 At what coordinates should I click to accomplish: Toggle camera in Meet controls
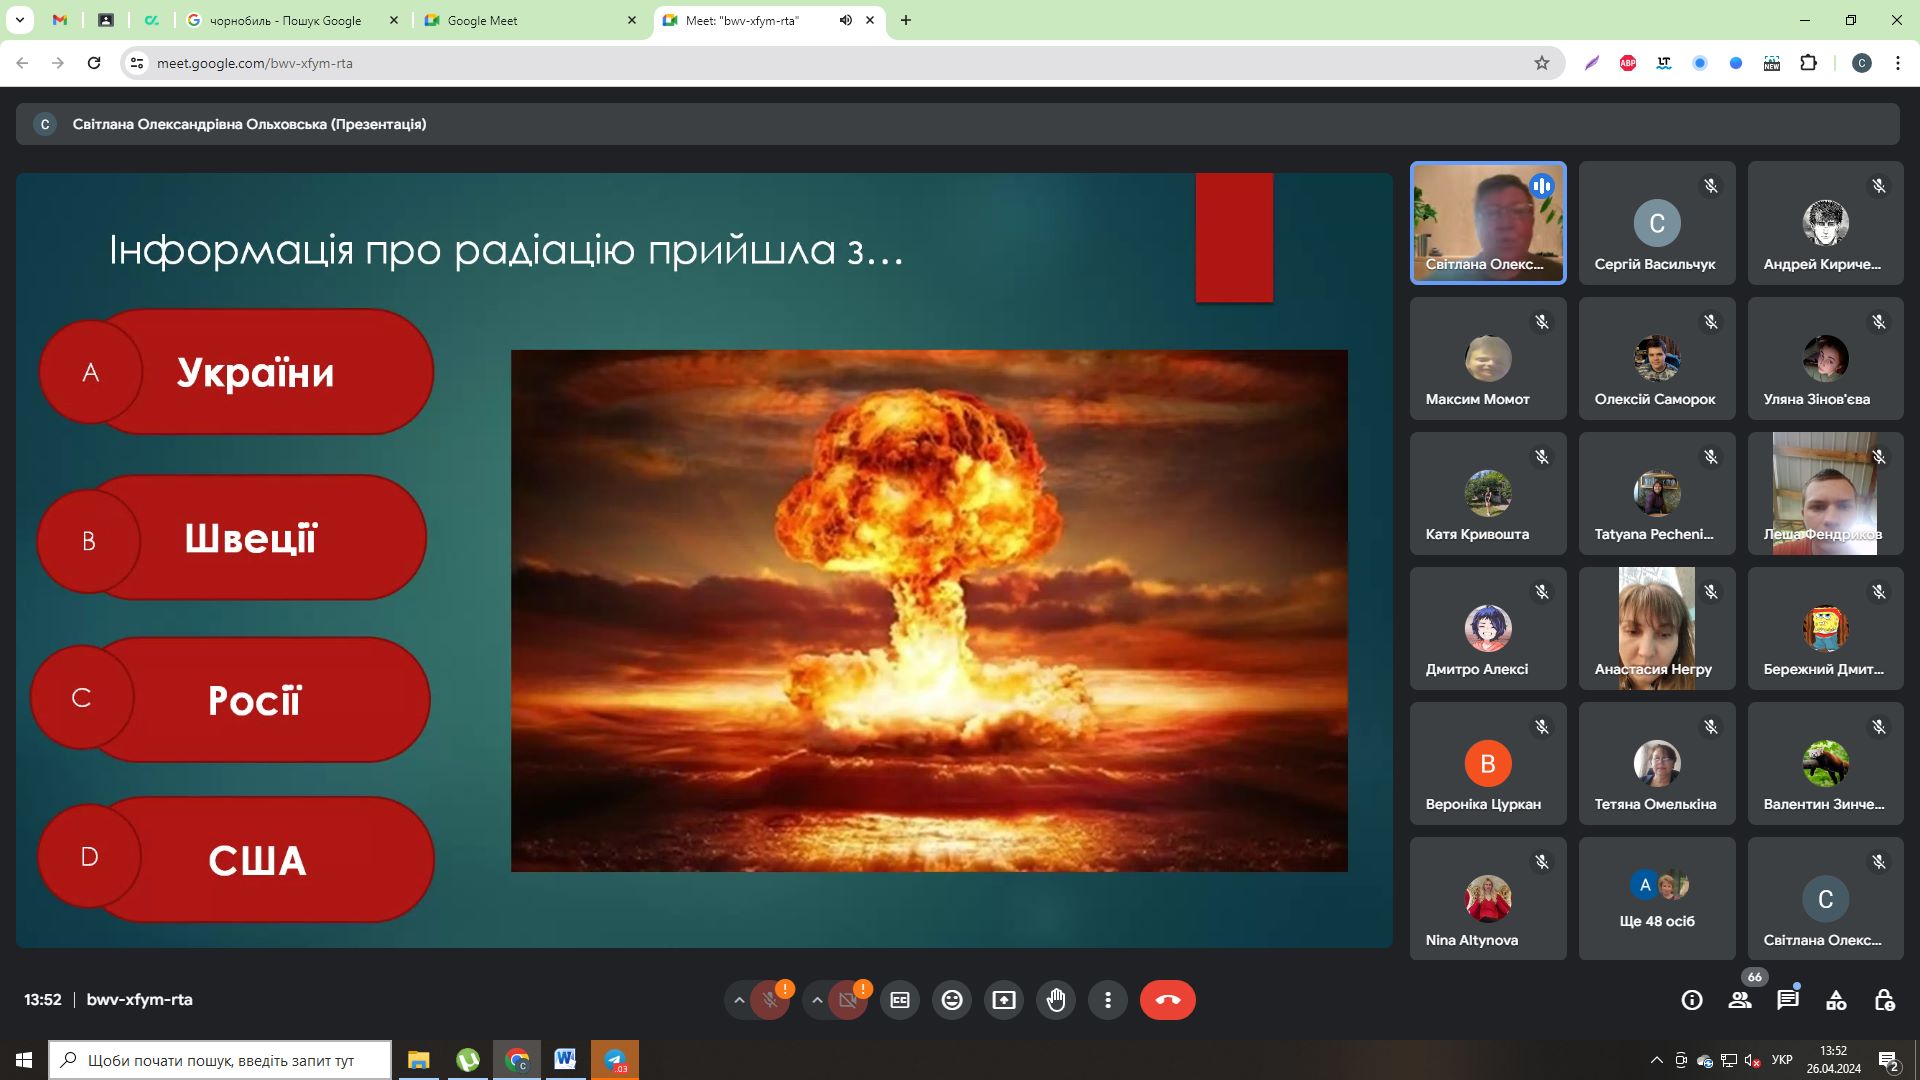[848, 1000]
